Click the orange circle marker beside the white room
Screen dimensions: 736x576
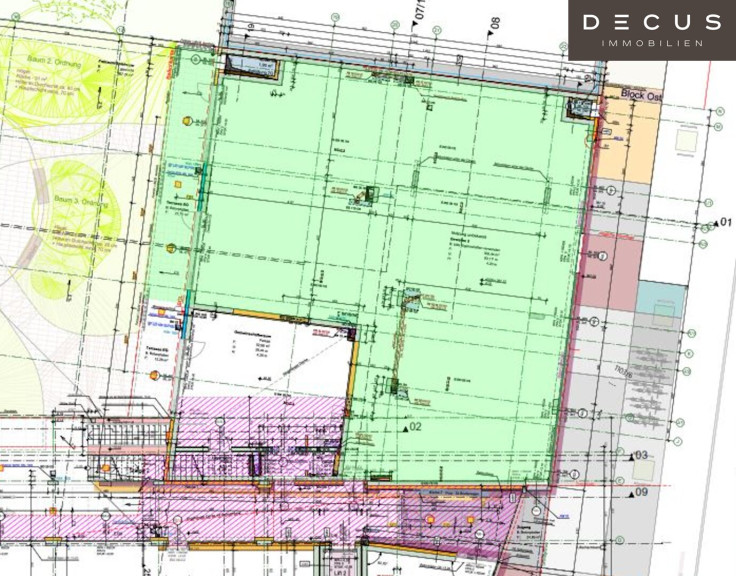[x=155, y=375]
